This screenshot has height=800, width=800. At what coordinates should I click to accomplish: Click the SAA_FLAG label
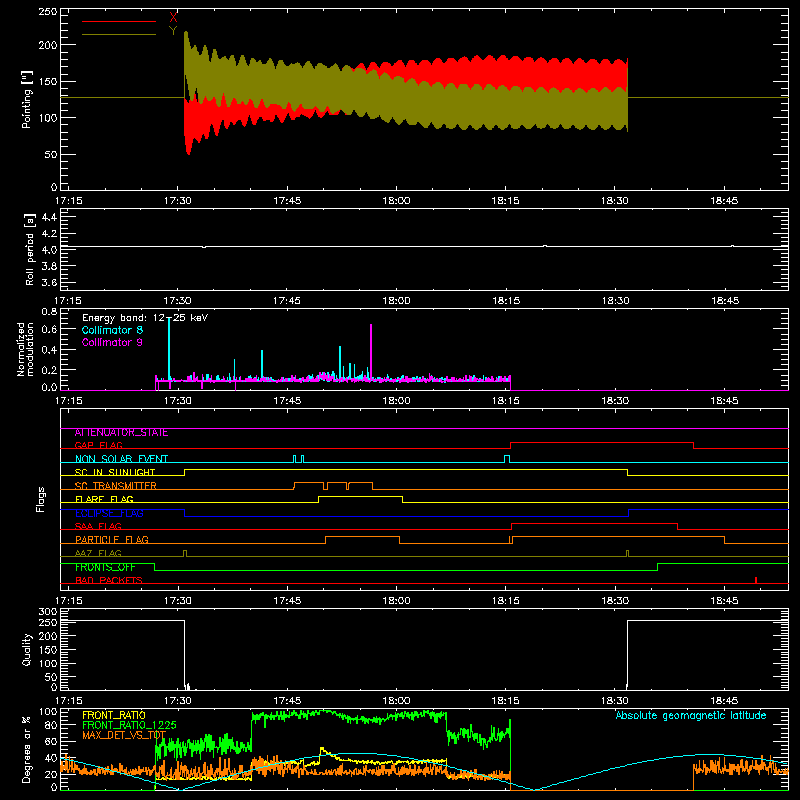point(98,527)
